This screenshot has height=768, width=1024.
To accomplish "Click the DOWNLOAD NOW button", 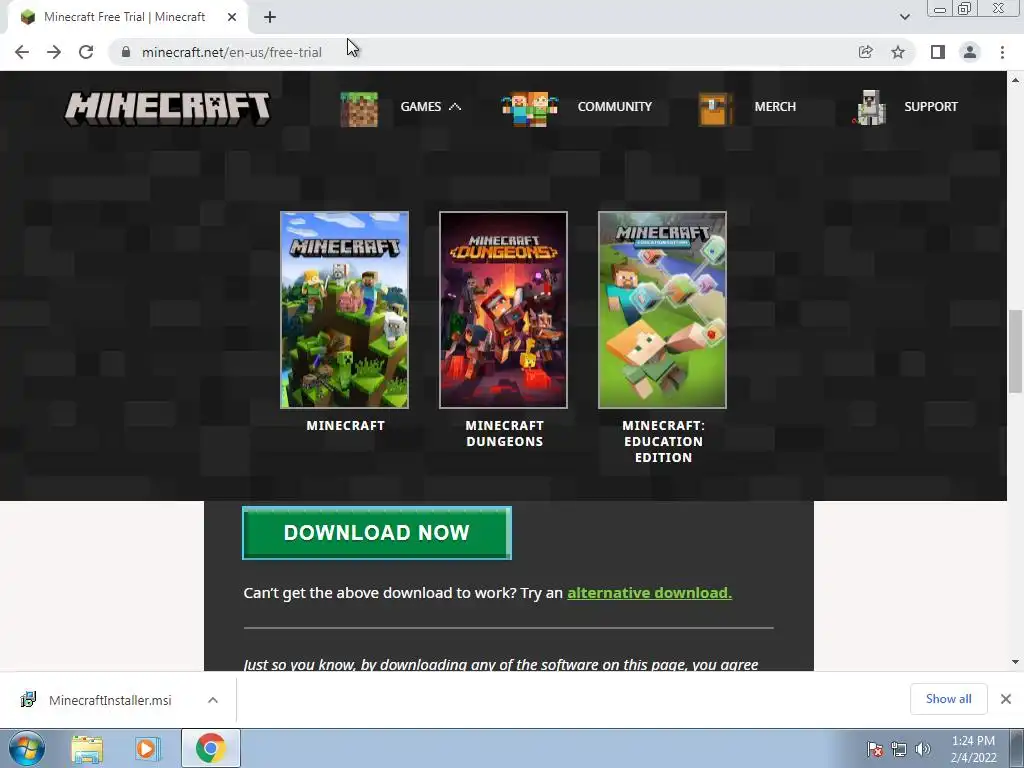I will pos(377,533).
